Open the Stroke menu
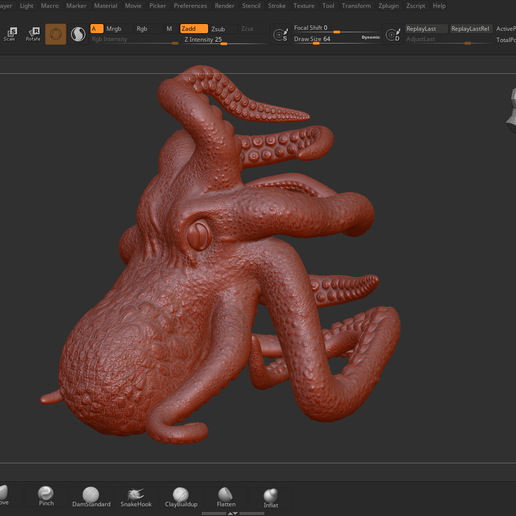Image resolution: width=516 pixels, height=516 pixels. tap(277, 6)
